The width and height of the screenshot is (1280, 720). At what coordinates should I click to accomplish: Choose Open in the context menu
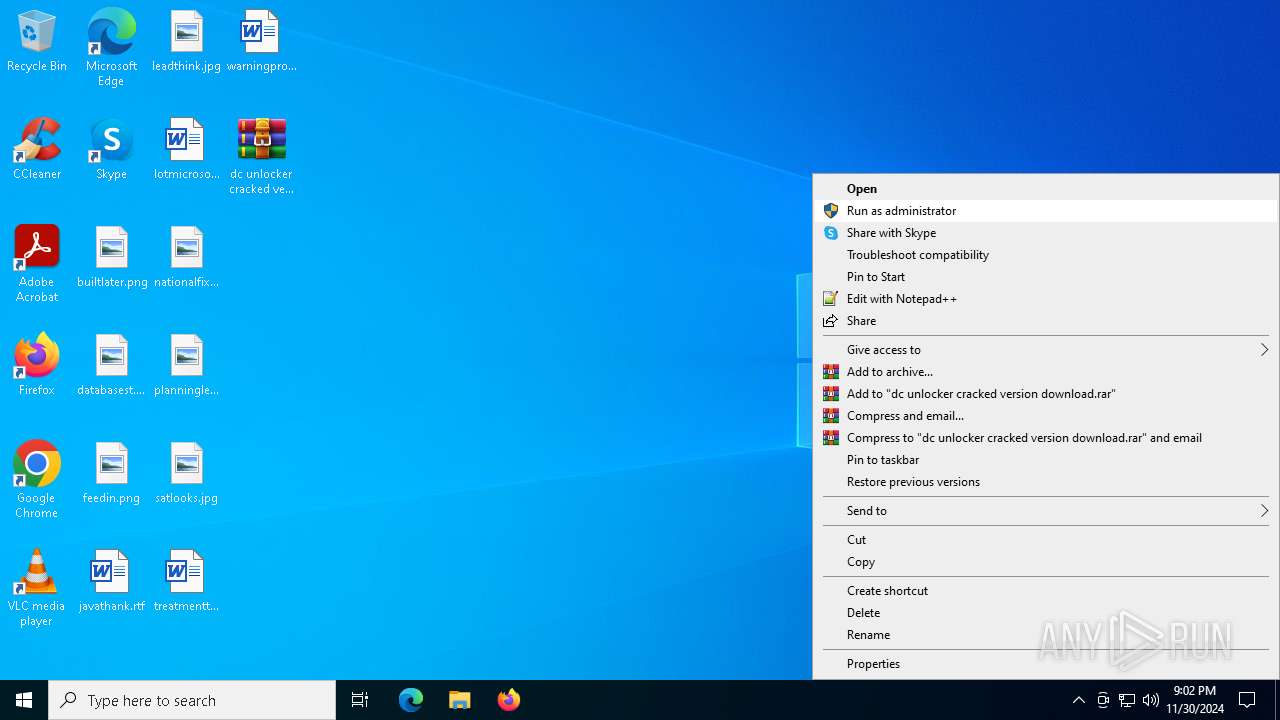[x=1046, y=189]
